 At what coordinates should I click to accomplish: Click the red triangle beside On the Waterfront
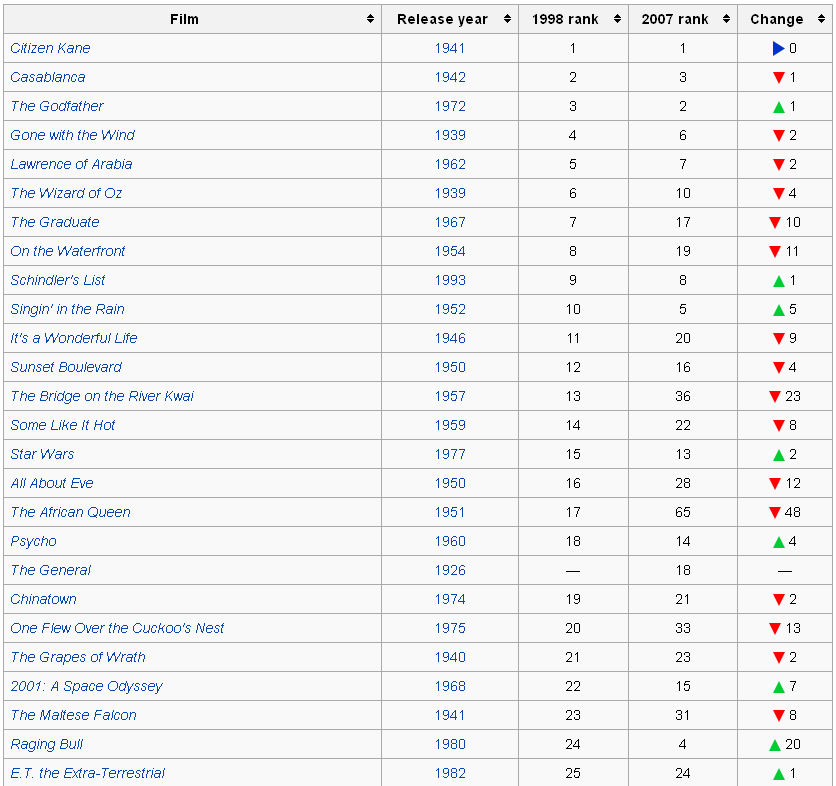click(x=774, y=251)
